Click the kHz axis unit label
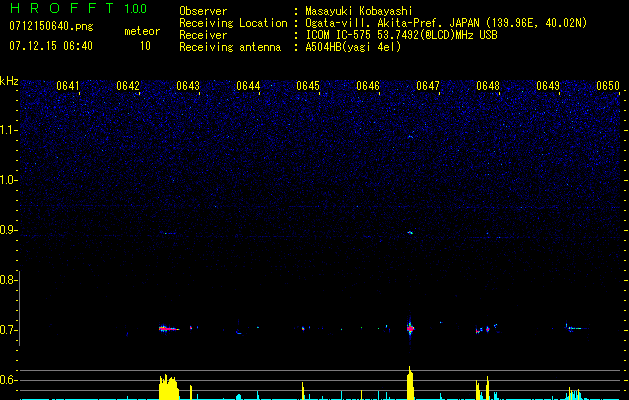Screen dimensions: 629x400 (9, 81)
